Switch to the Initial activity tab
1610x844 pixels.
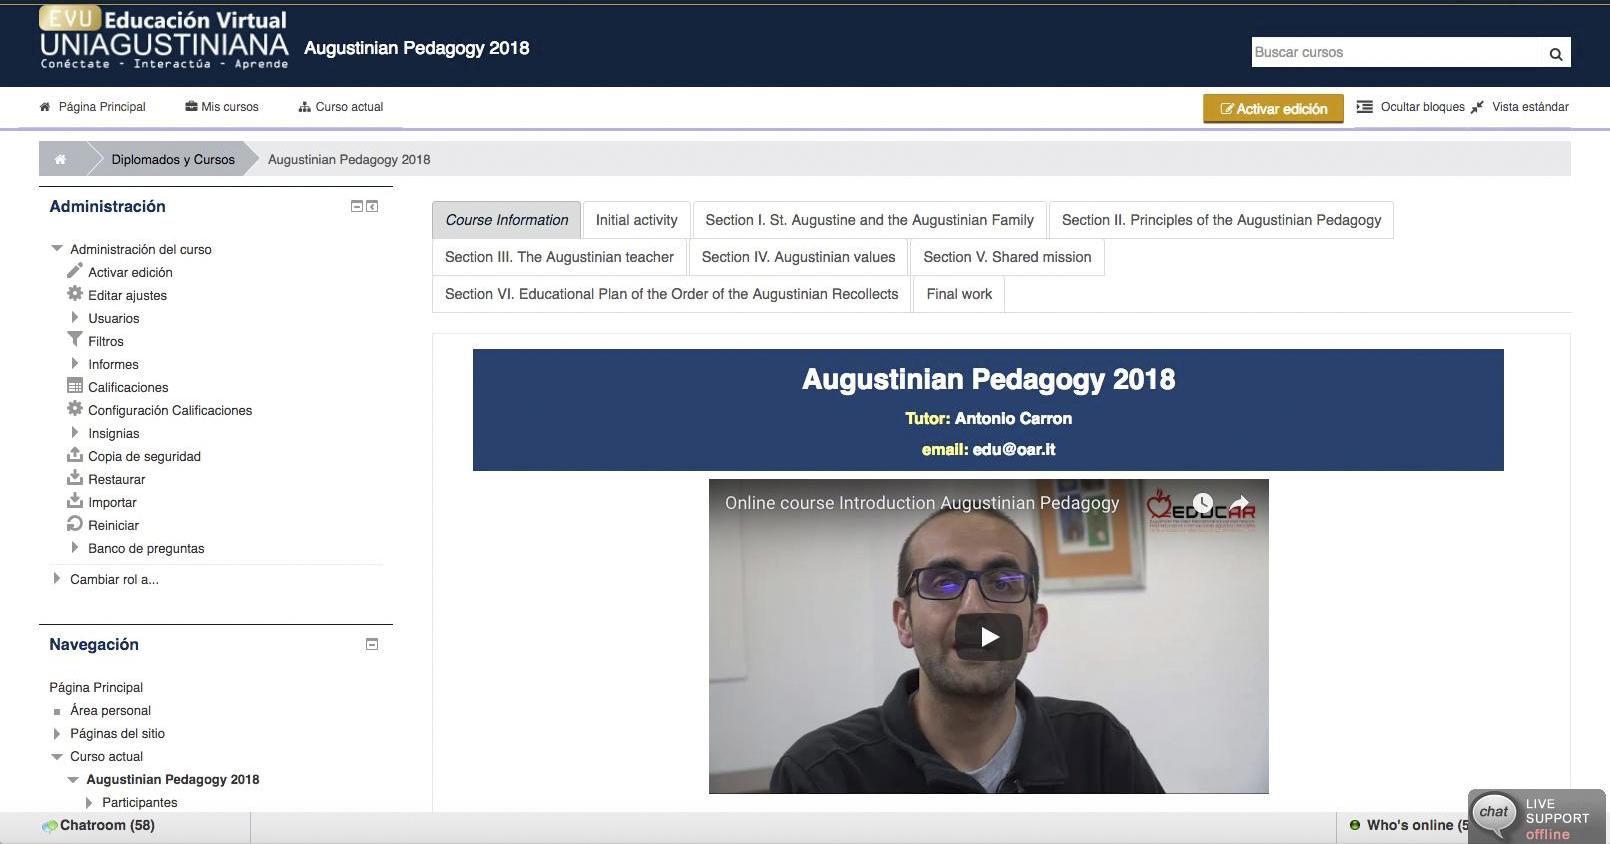pyautogui.click(x=636, y=220)
